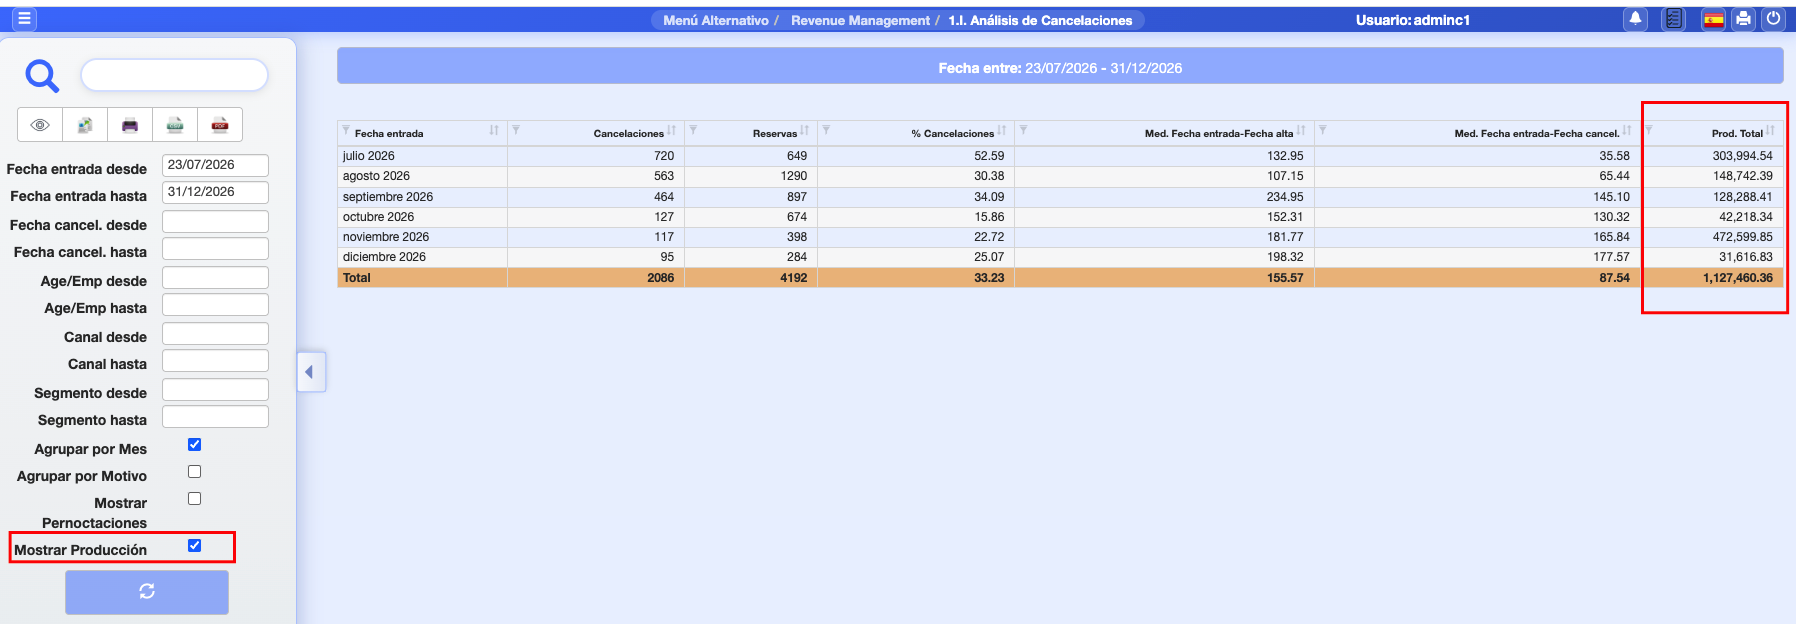Click the Fecha cancel. desde field
This screenshot has height=624, width=1796.
(x=215, y=221)
